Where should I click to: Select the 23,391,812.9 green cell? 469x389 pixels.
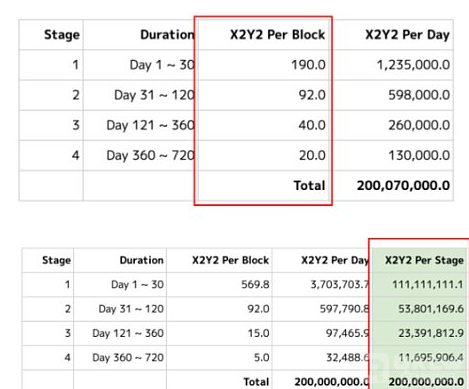point(419,333)
